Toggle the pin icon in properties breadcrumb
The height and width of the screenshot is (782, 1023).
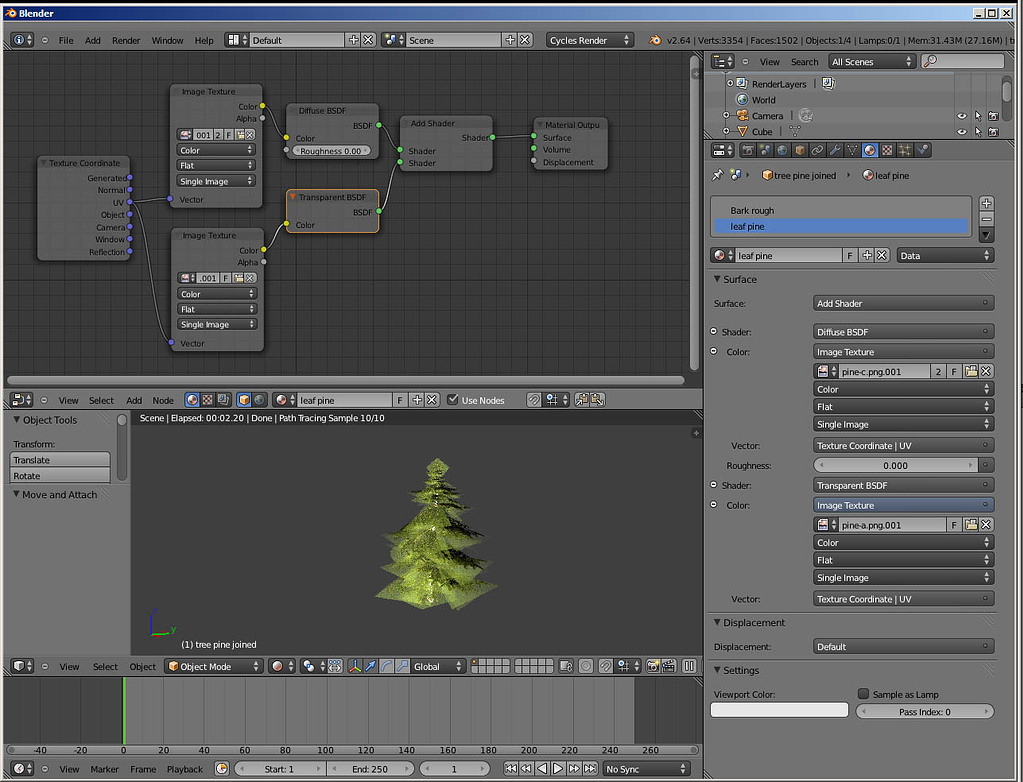pos(718,175)
